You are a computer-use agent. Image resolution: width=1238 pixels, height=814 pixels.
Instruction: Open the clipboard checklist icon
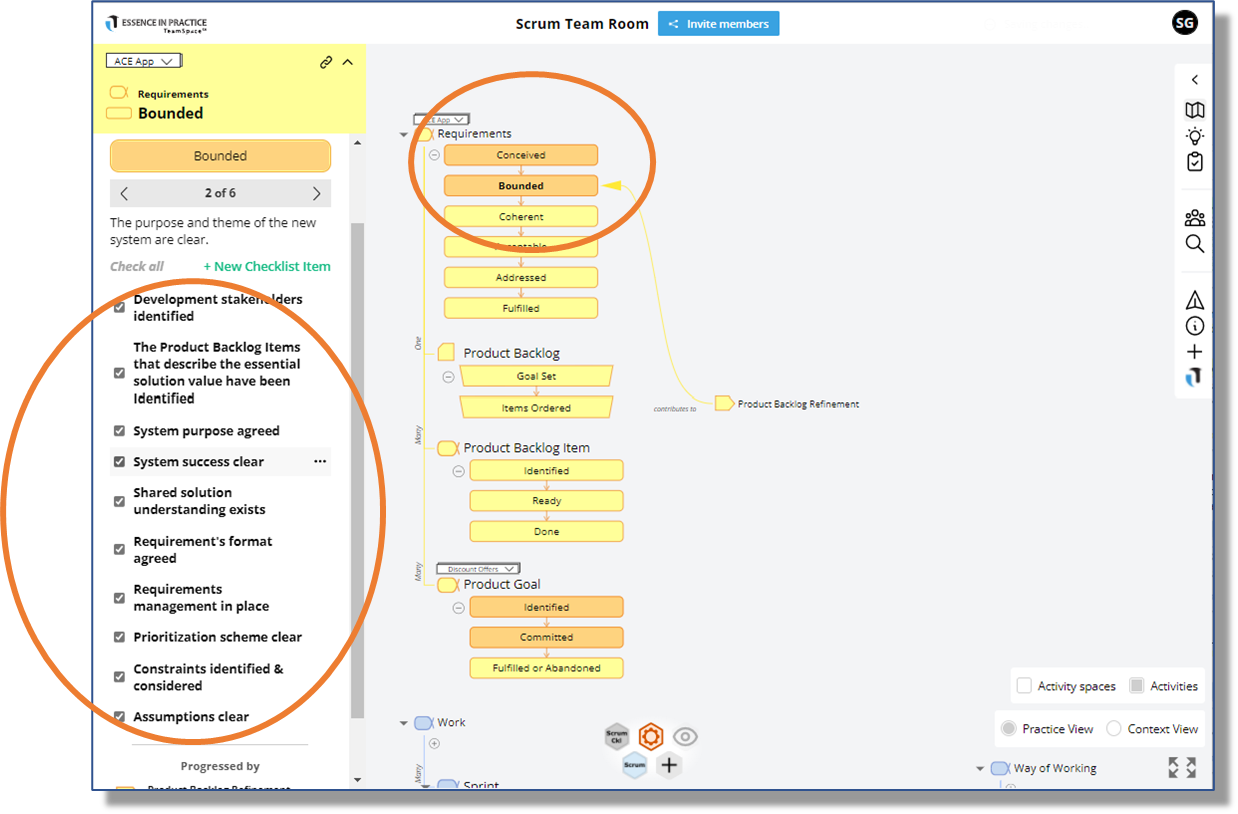[x=1194, y=162]
